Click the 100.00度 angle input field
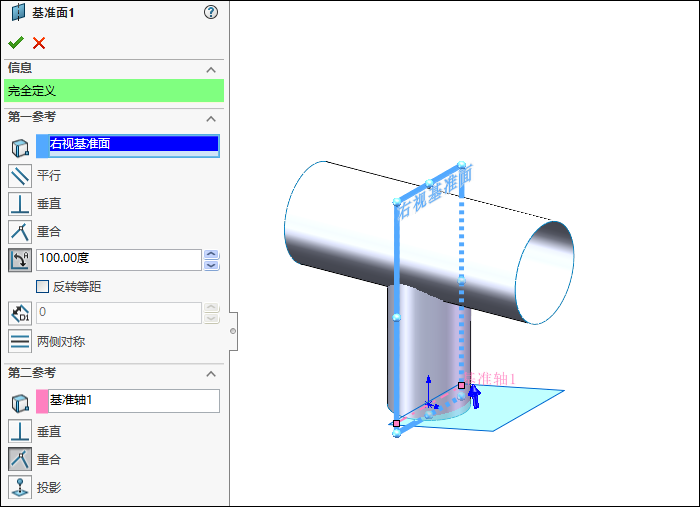 point(119,260)
